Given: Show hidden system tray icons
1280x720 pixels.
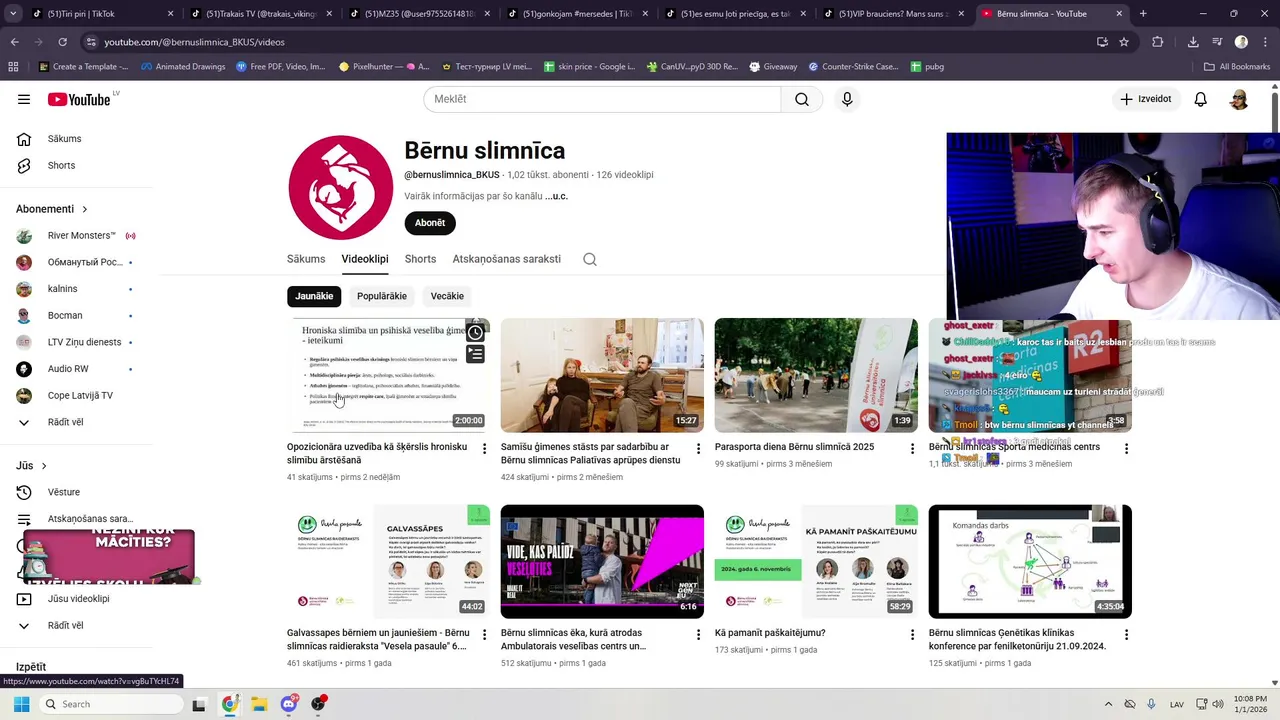Looking at the screenshot, I should (x=1108, y=704).
